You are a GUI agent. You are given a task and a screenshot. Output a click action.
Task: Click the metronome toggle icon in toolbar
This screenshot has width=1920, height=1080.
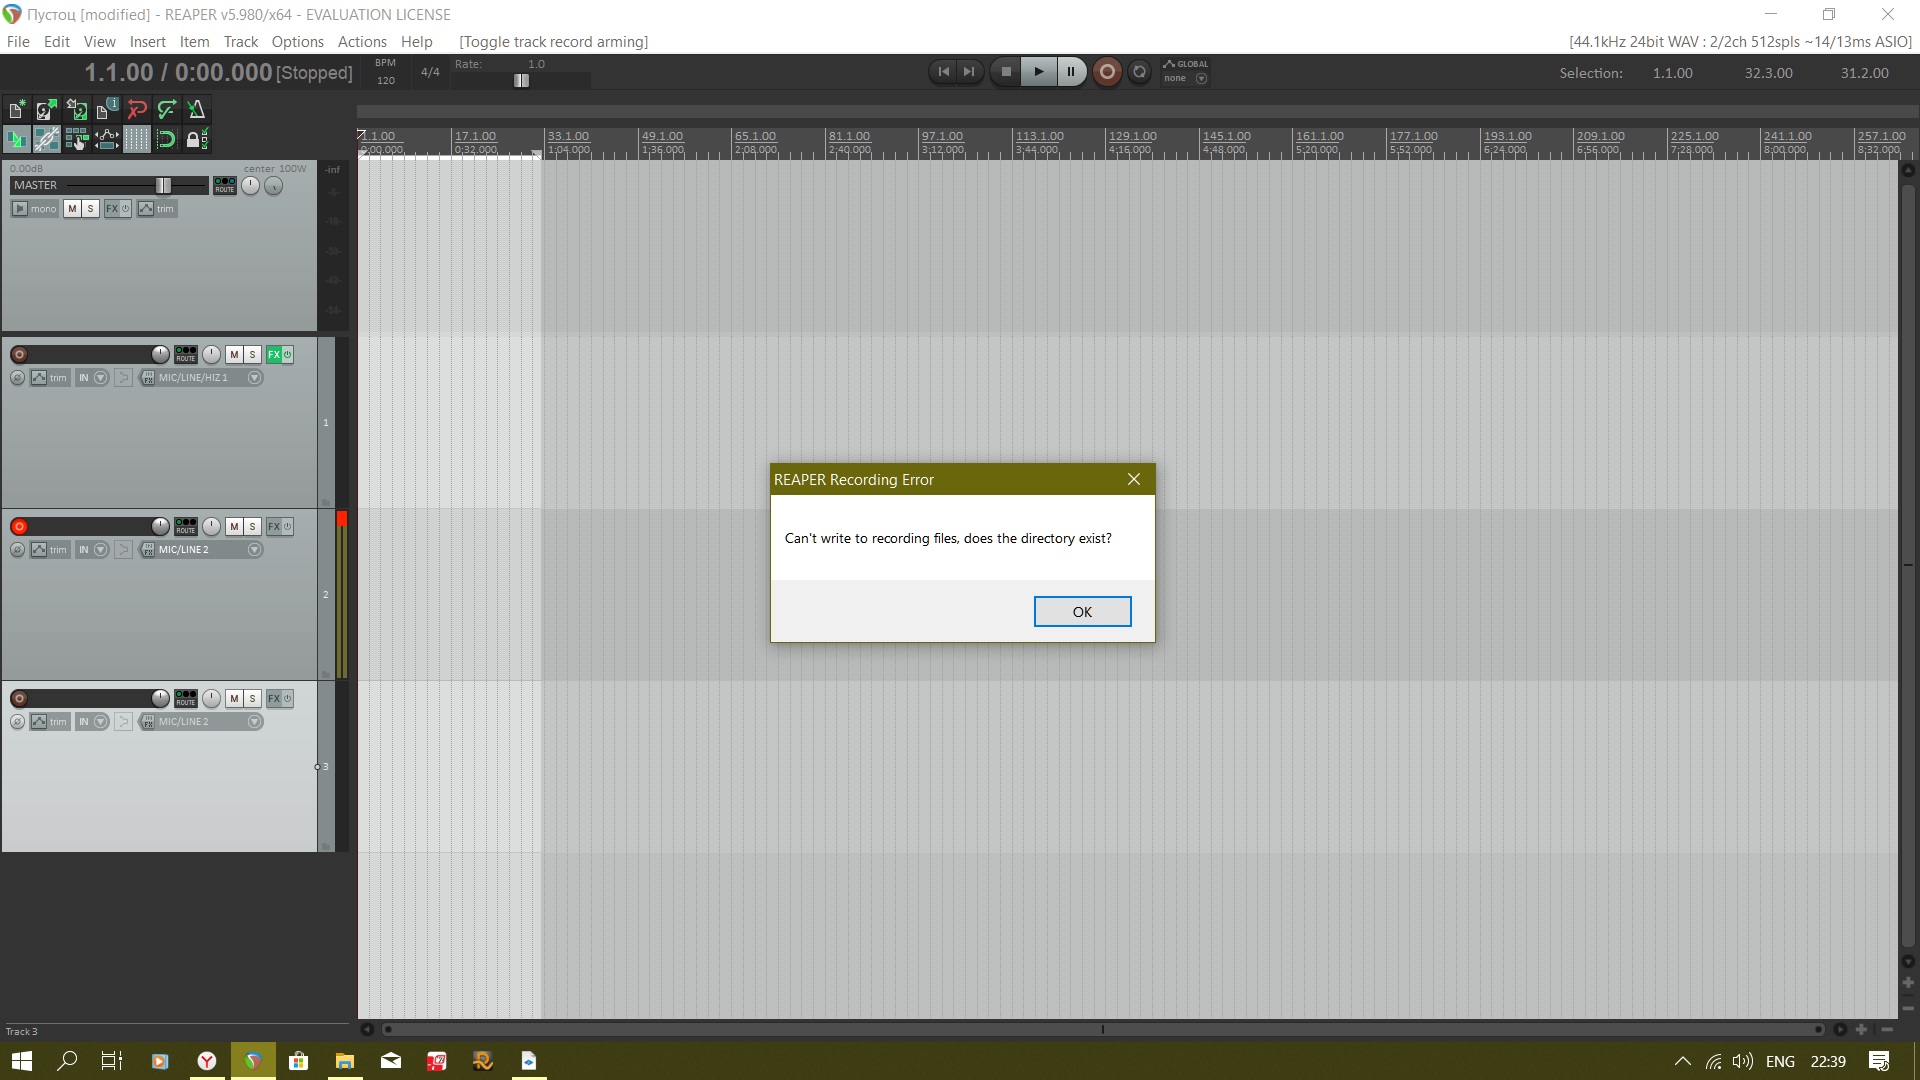(x=197, y=109)
